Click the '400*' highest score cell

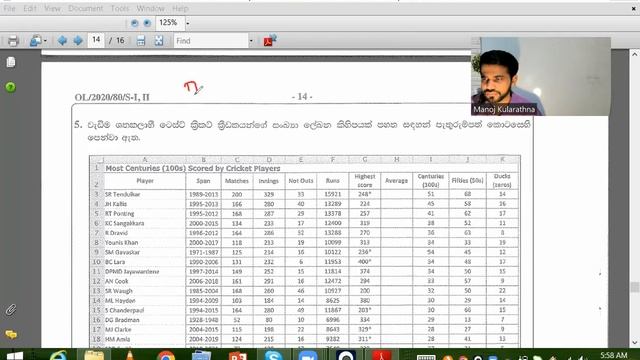click(x=364, y=262)
